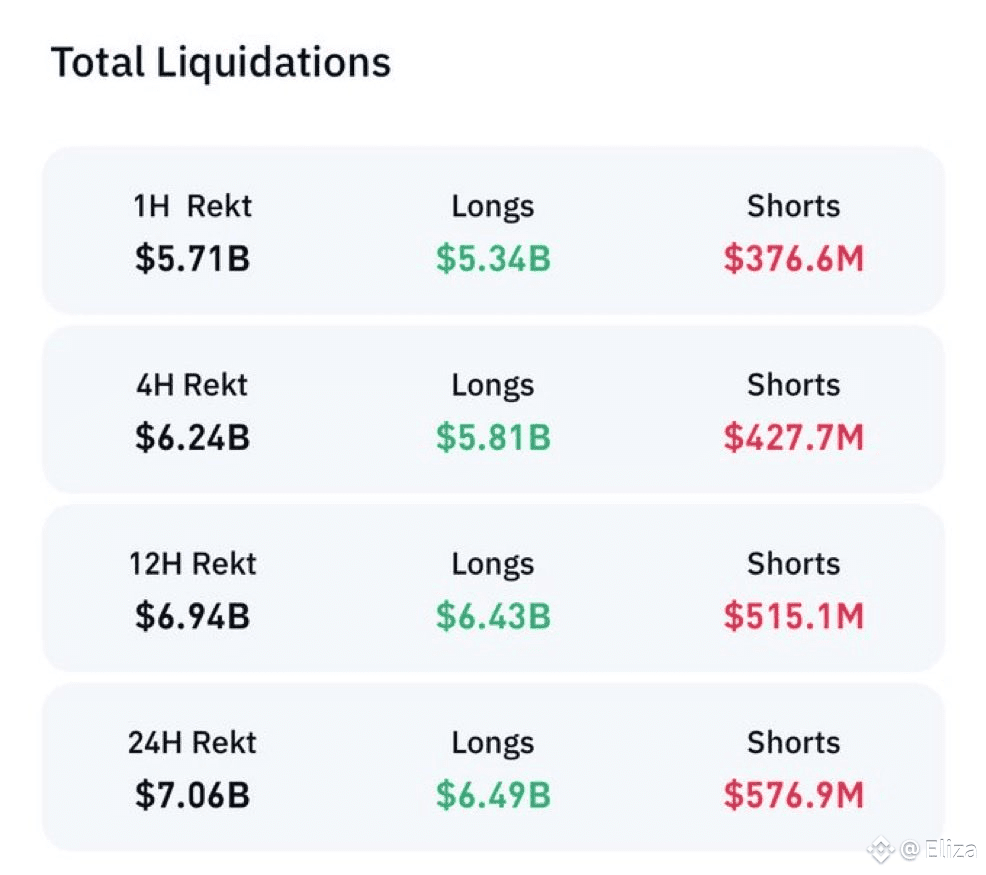
Task: Click the $6.94B twelve-hour total
Action: click(x=192, y=617)
